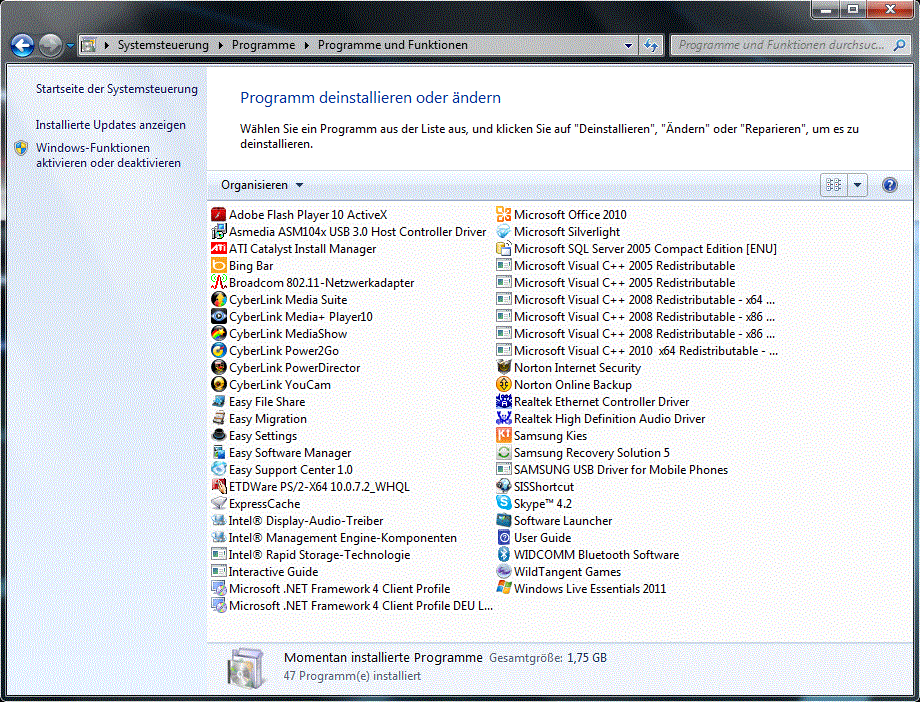Viewport: 920px width, 702px height.
Task: Select the Realtek High Definition Audio Driver icon
Action: tap(504, 419)
